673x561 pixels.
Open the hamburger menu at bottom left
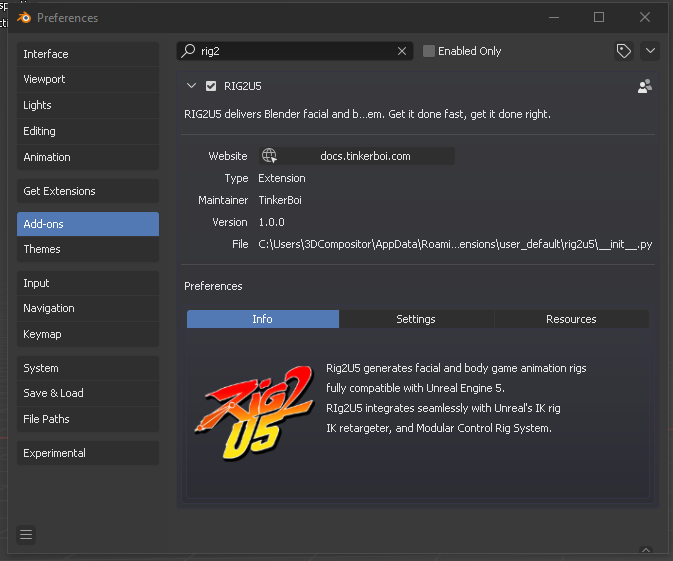(26, 535)
